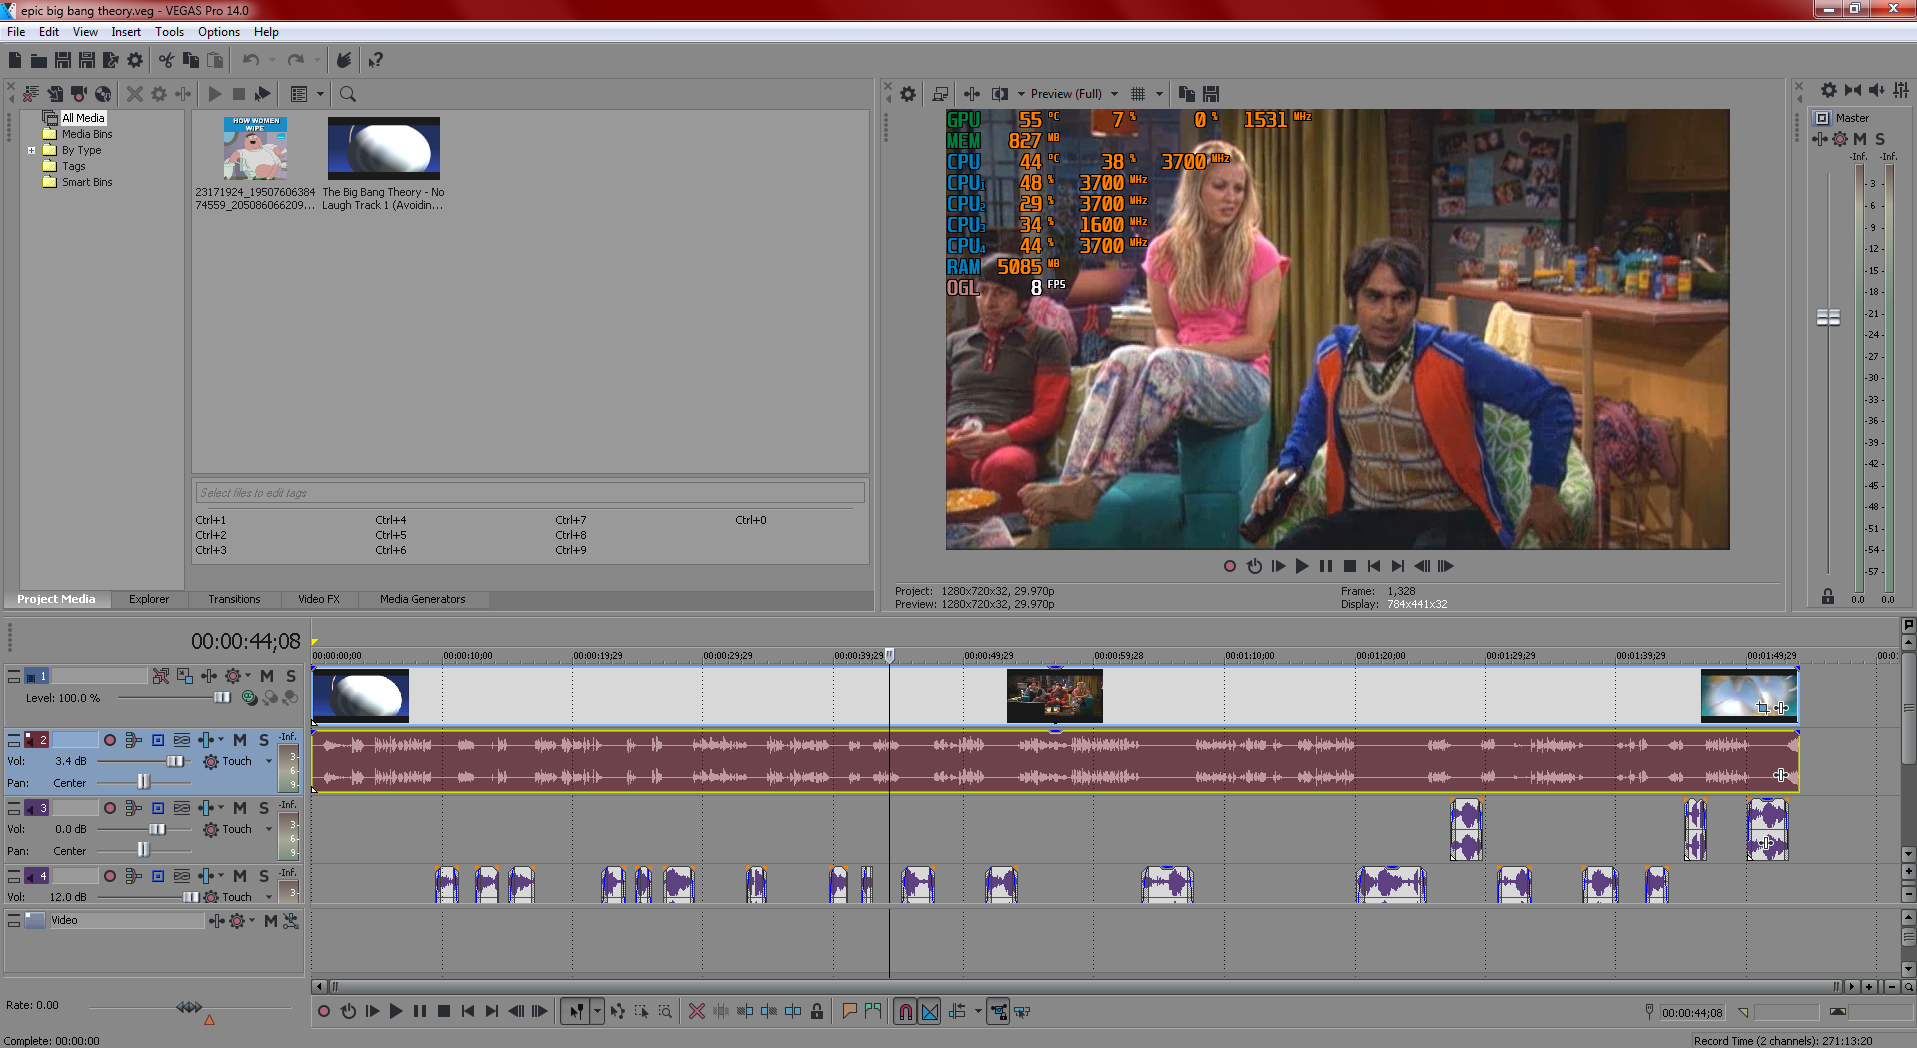Viewport: 1917px width, 1048px height.
Task: Open Normal Edit tool dropdown arrow
Action: (x=597, y=1012)
